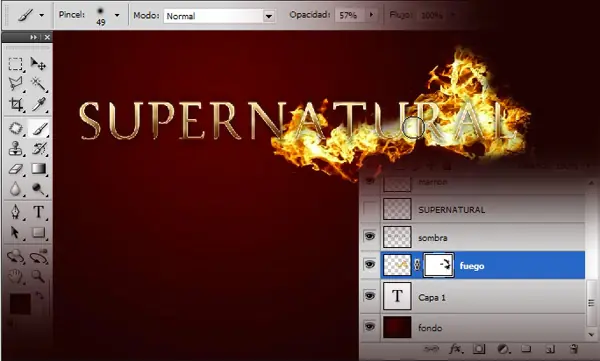Select the Polygonal Lasso tool
This screenshot has width=600, height=361.
(15, 84)
